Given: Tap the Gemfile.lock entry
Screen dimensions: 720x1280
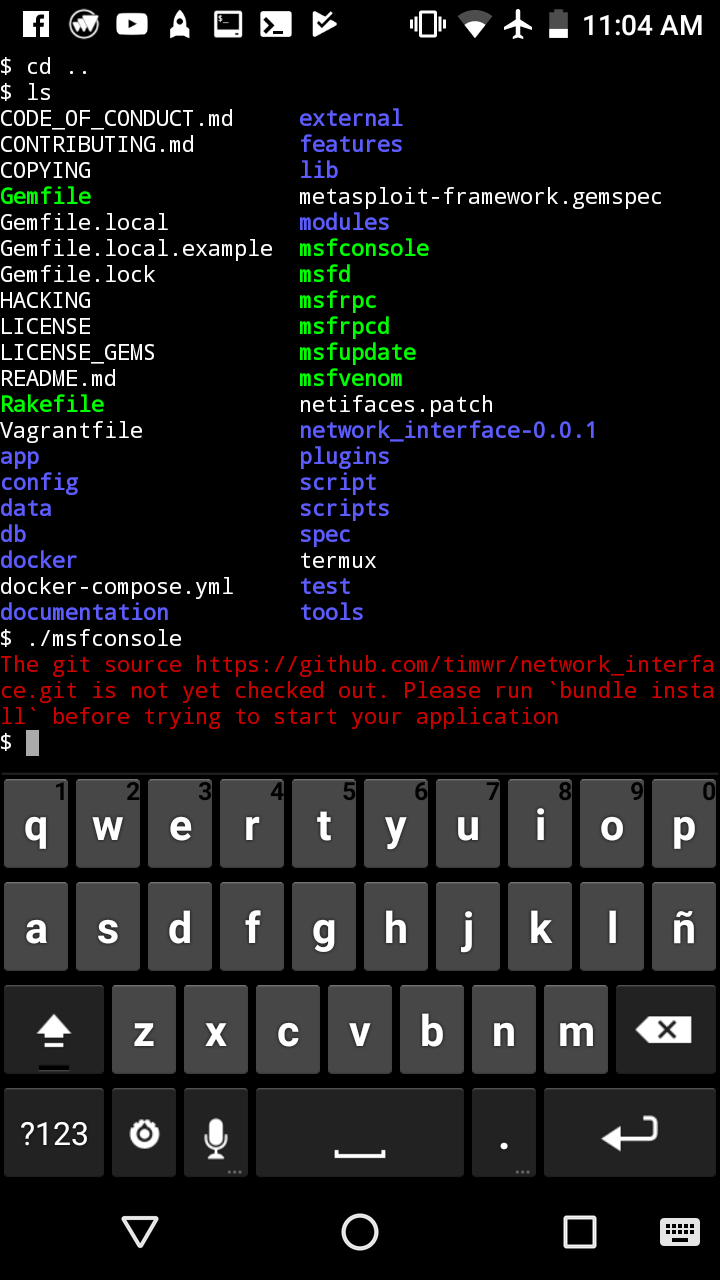Looking at the screenshot, I should click(x=78, y=274).
